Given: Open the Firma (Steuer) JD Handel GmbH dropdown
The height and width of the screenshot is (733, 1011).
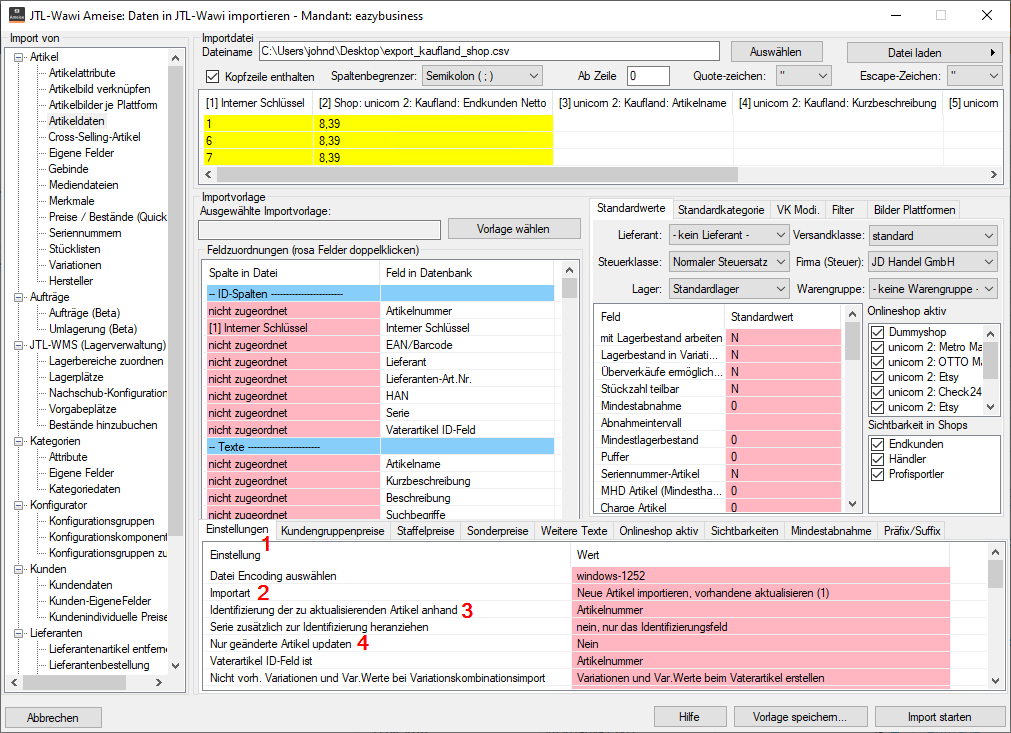Looking at the screenshot, I should (x=933, y=262).
